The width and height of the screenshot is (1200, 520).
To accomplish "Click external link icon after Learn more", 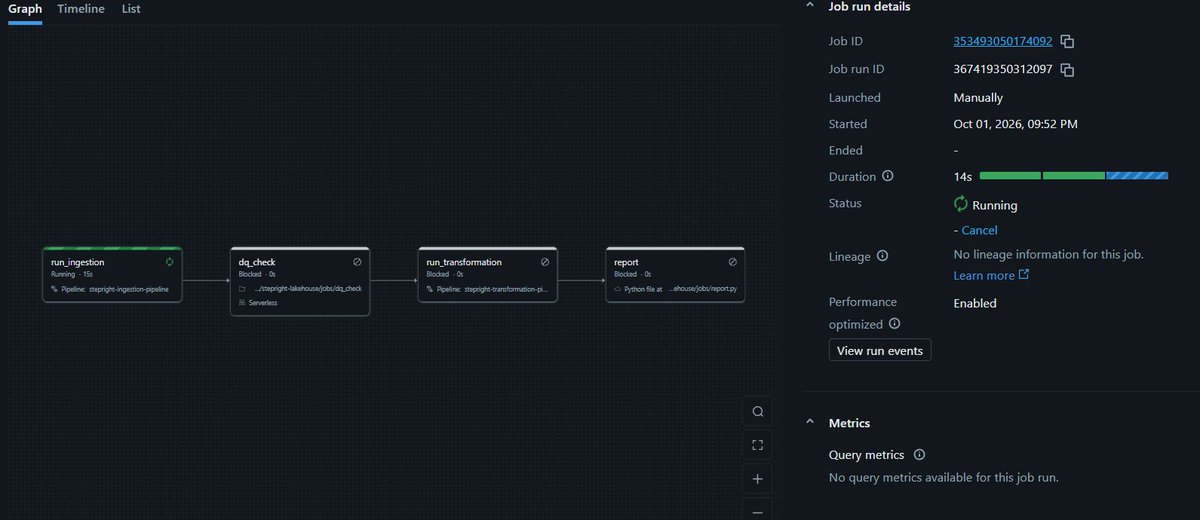I will (1024, 276).
